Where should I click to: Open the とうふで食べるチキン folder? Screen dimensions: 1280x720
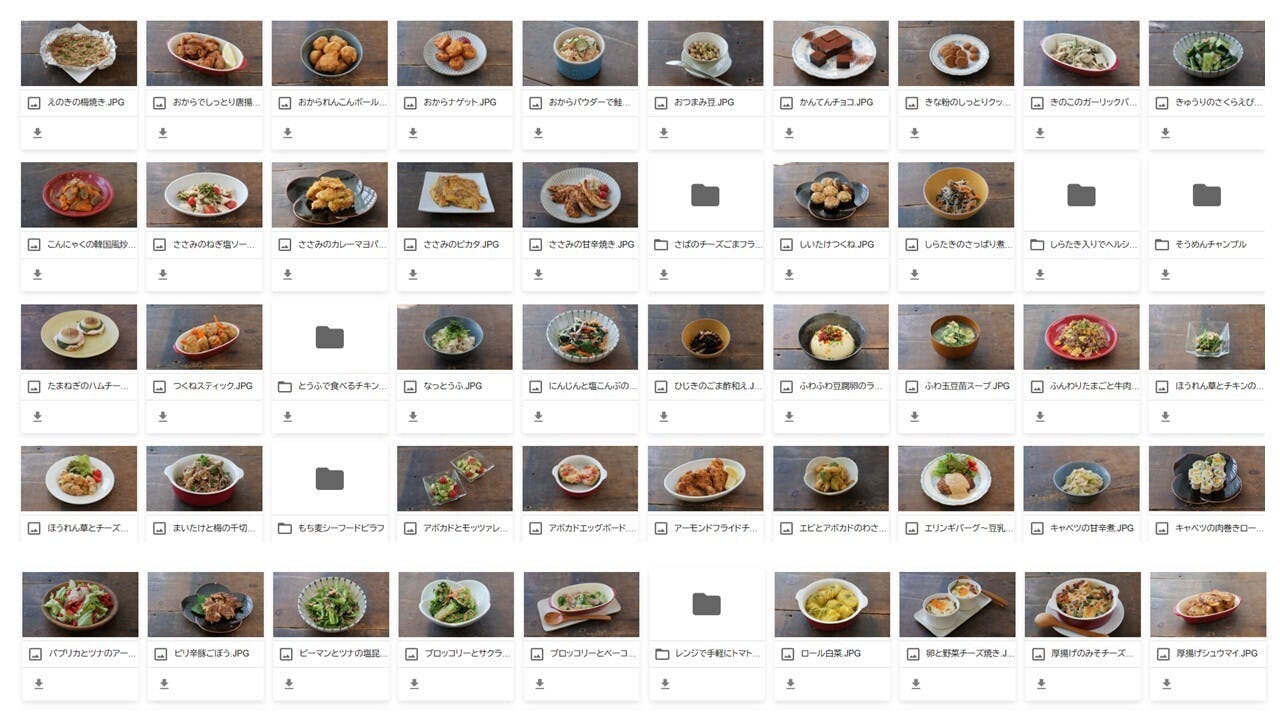329,337
